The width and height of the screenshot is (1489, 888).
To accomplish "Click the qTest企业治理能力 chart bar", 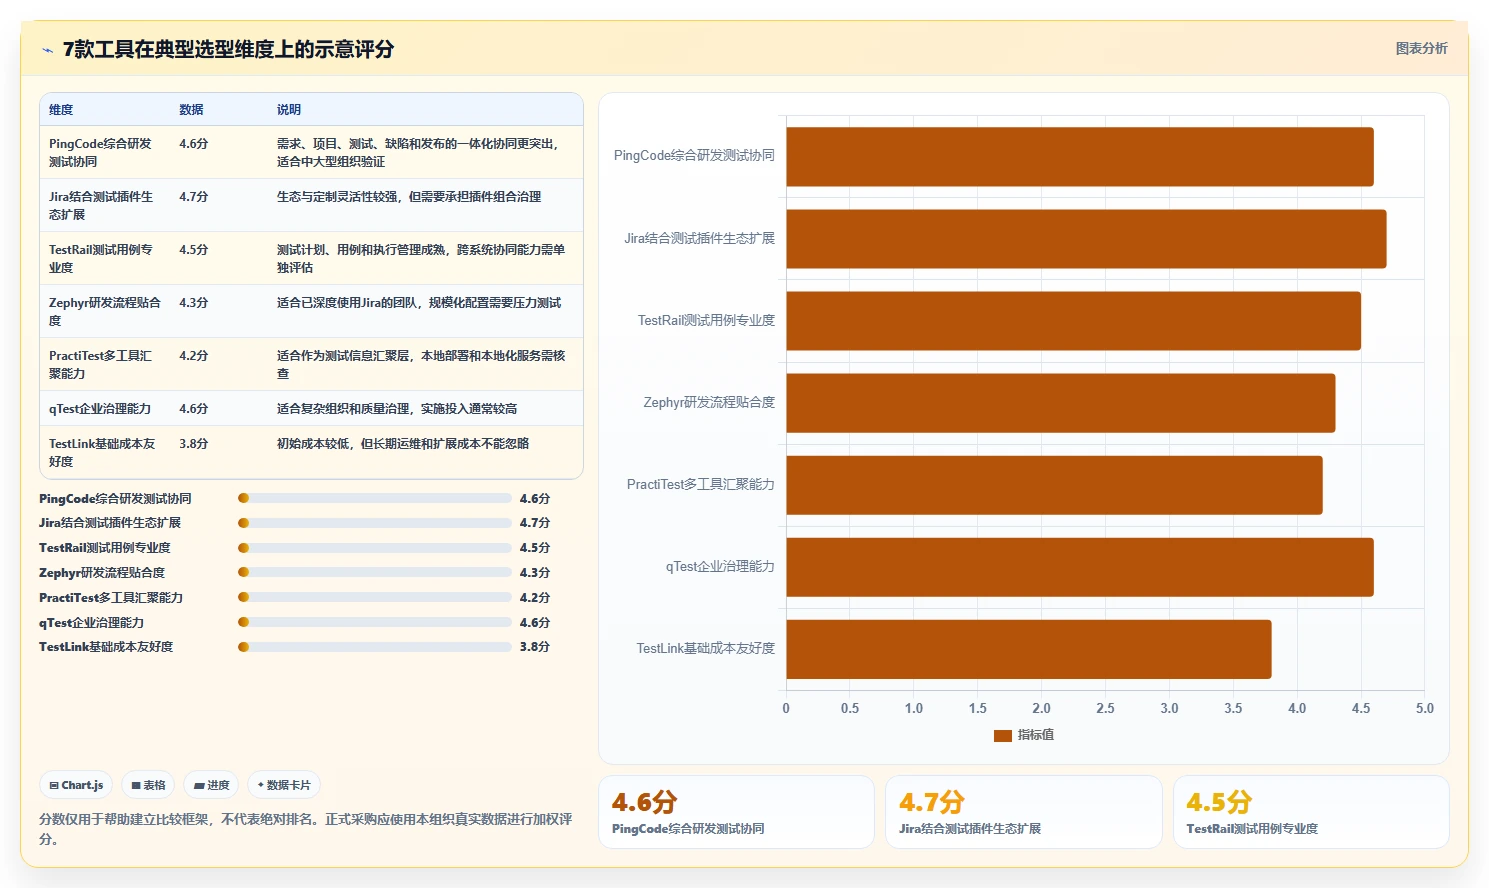I will [x=1080, y=567].
